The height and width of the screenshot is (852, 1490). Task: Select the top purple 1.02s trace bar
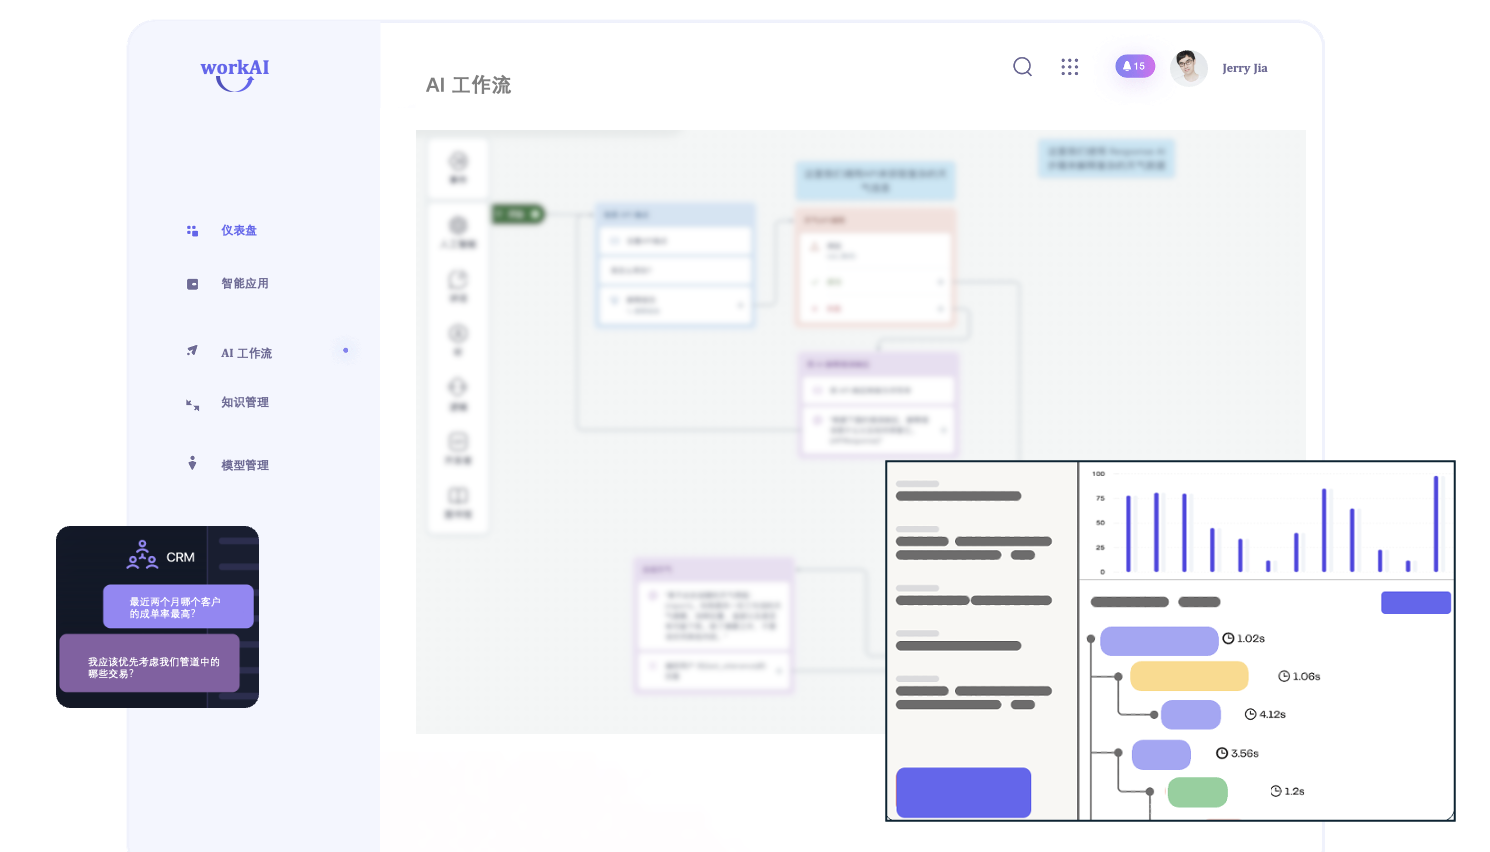pos(1159,641)
